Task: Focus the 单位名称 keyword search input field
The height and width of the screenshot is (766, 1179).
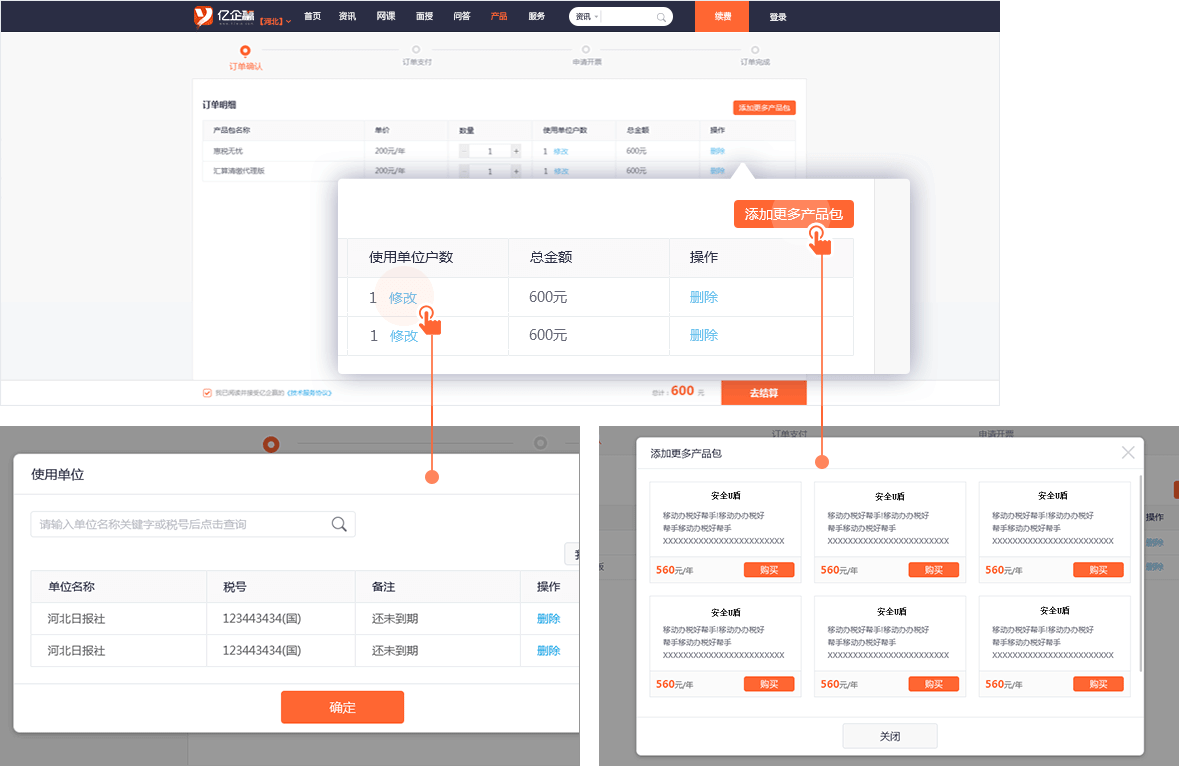Action: [180, 524]
